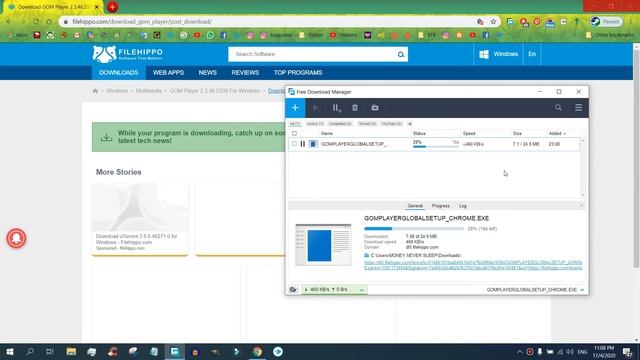Open the Other bookmarks folder
The height and width of the screenshot is (360, 640).
tap(610, 35)
